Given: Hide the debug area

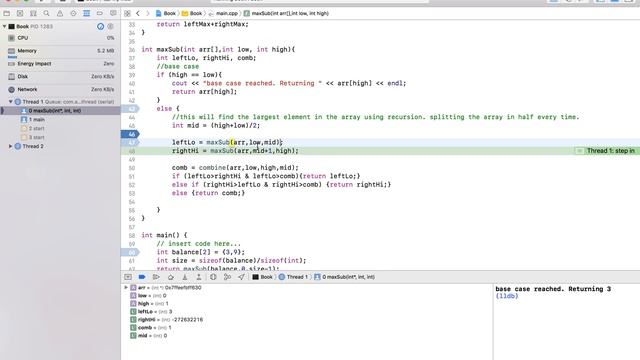Looking at the screenshot, I should point(128,277).
